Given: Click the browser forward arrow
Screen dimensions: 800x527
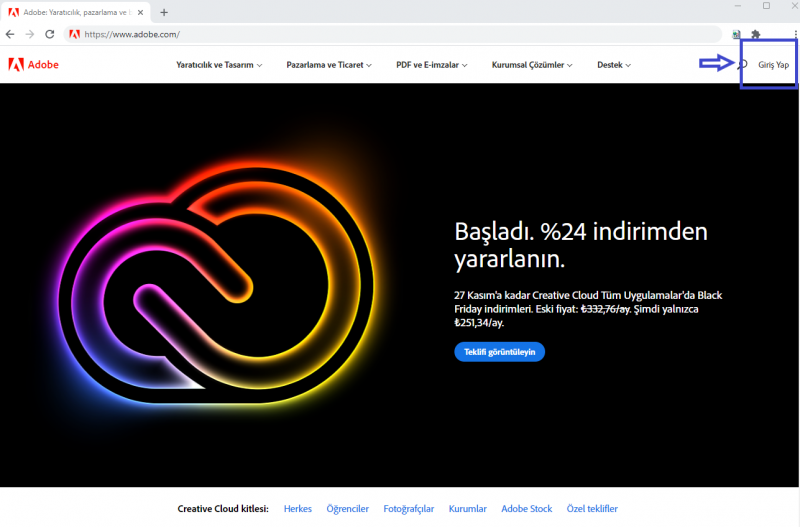Looking at the screenshot, I should point(30,34).
